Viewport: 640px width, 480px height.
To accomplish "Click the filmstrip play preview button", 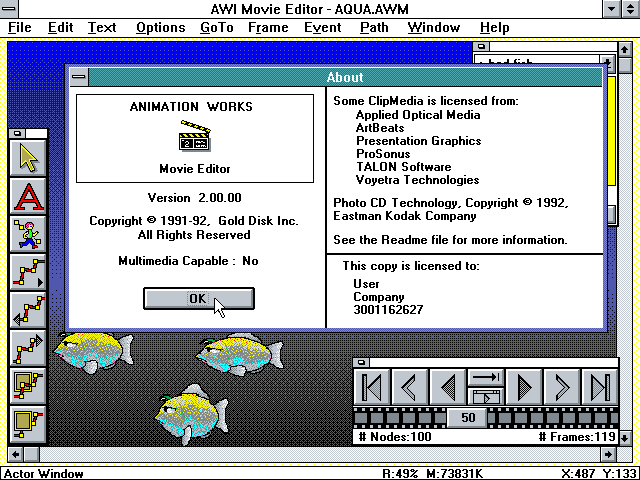I will pyautogui.click(x=486, y=396).
